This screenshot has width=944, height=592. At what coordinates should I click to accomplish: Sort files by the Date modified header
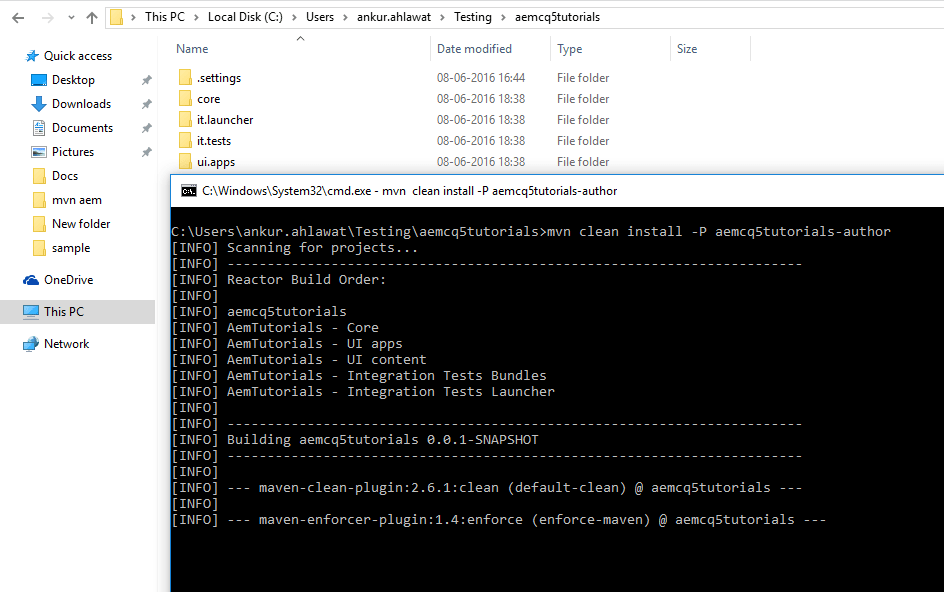click(472, 48)
